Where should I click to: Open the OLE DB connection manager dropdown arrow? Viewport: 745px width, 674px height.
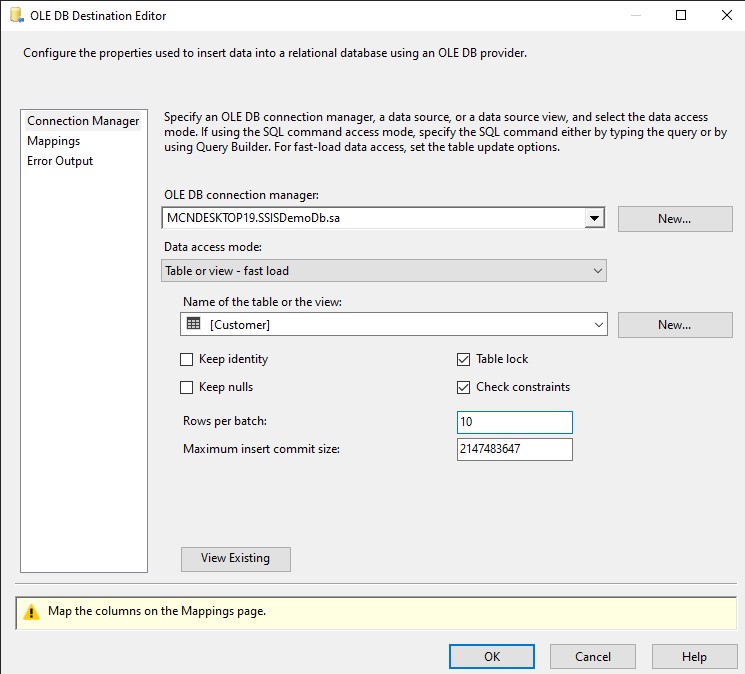594,218
